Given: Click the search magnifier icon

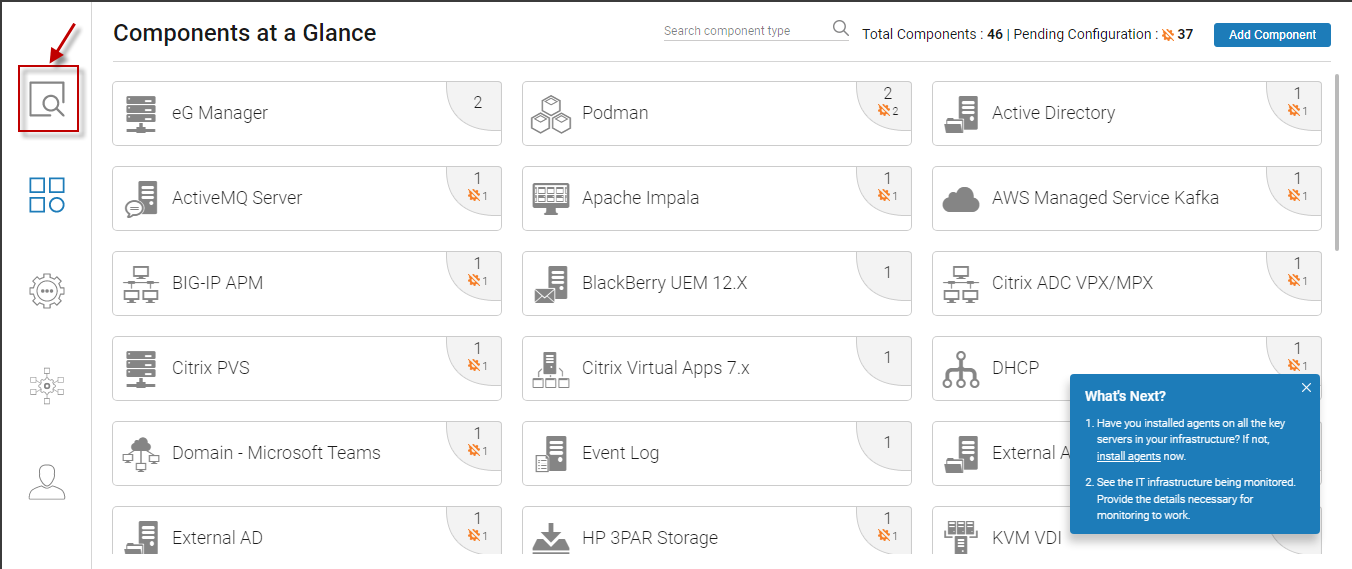Looking at the screenshot, I should pyautogui.click(x=841, y=28).
